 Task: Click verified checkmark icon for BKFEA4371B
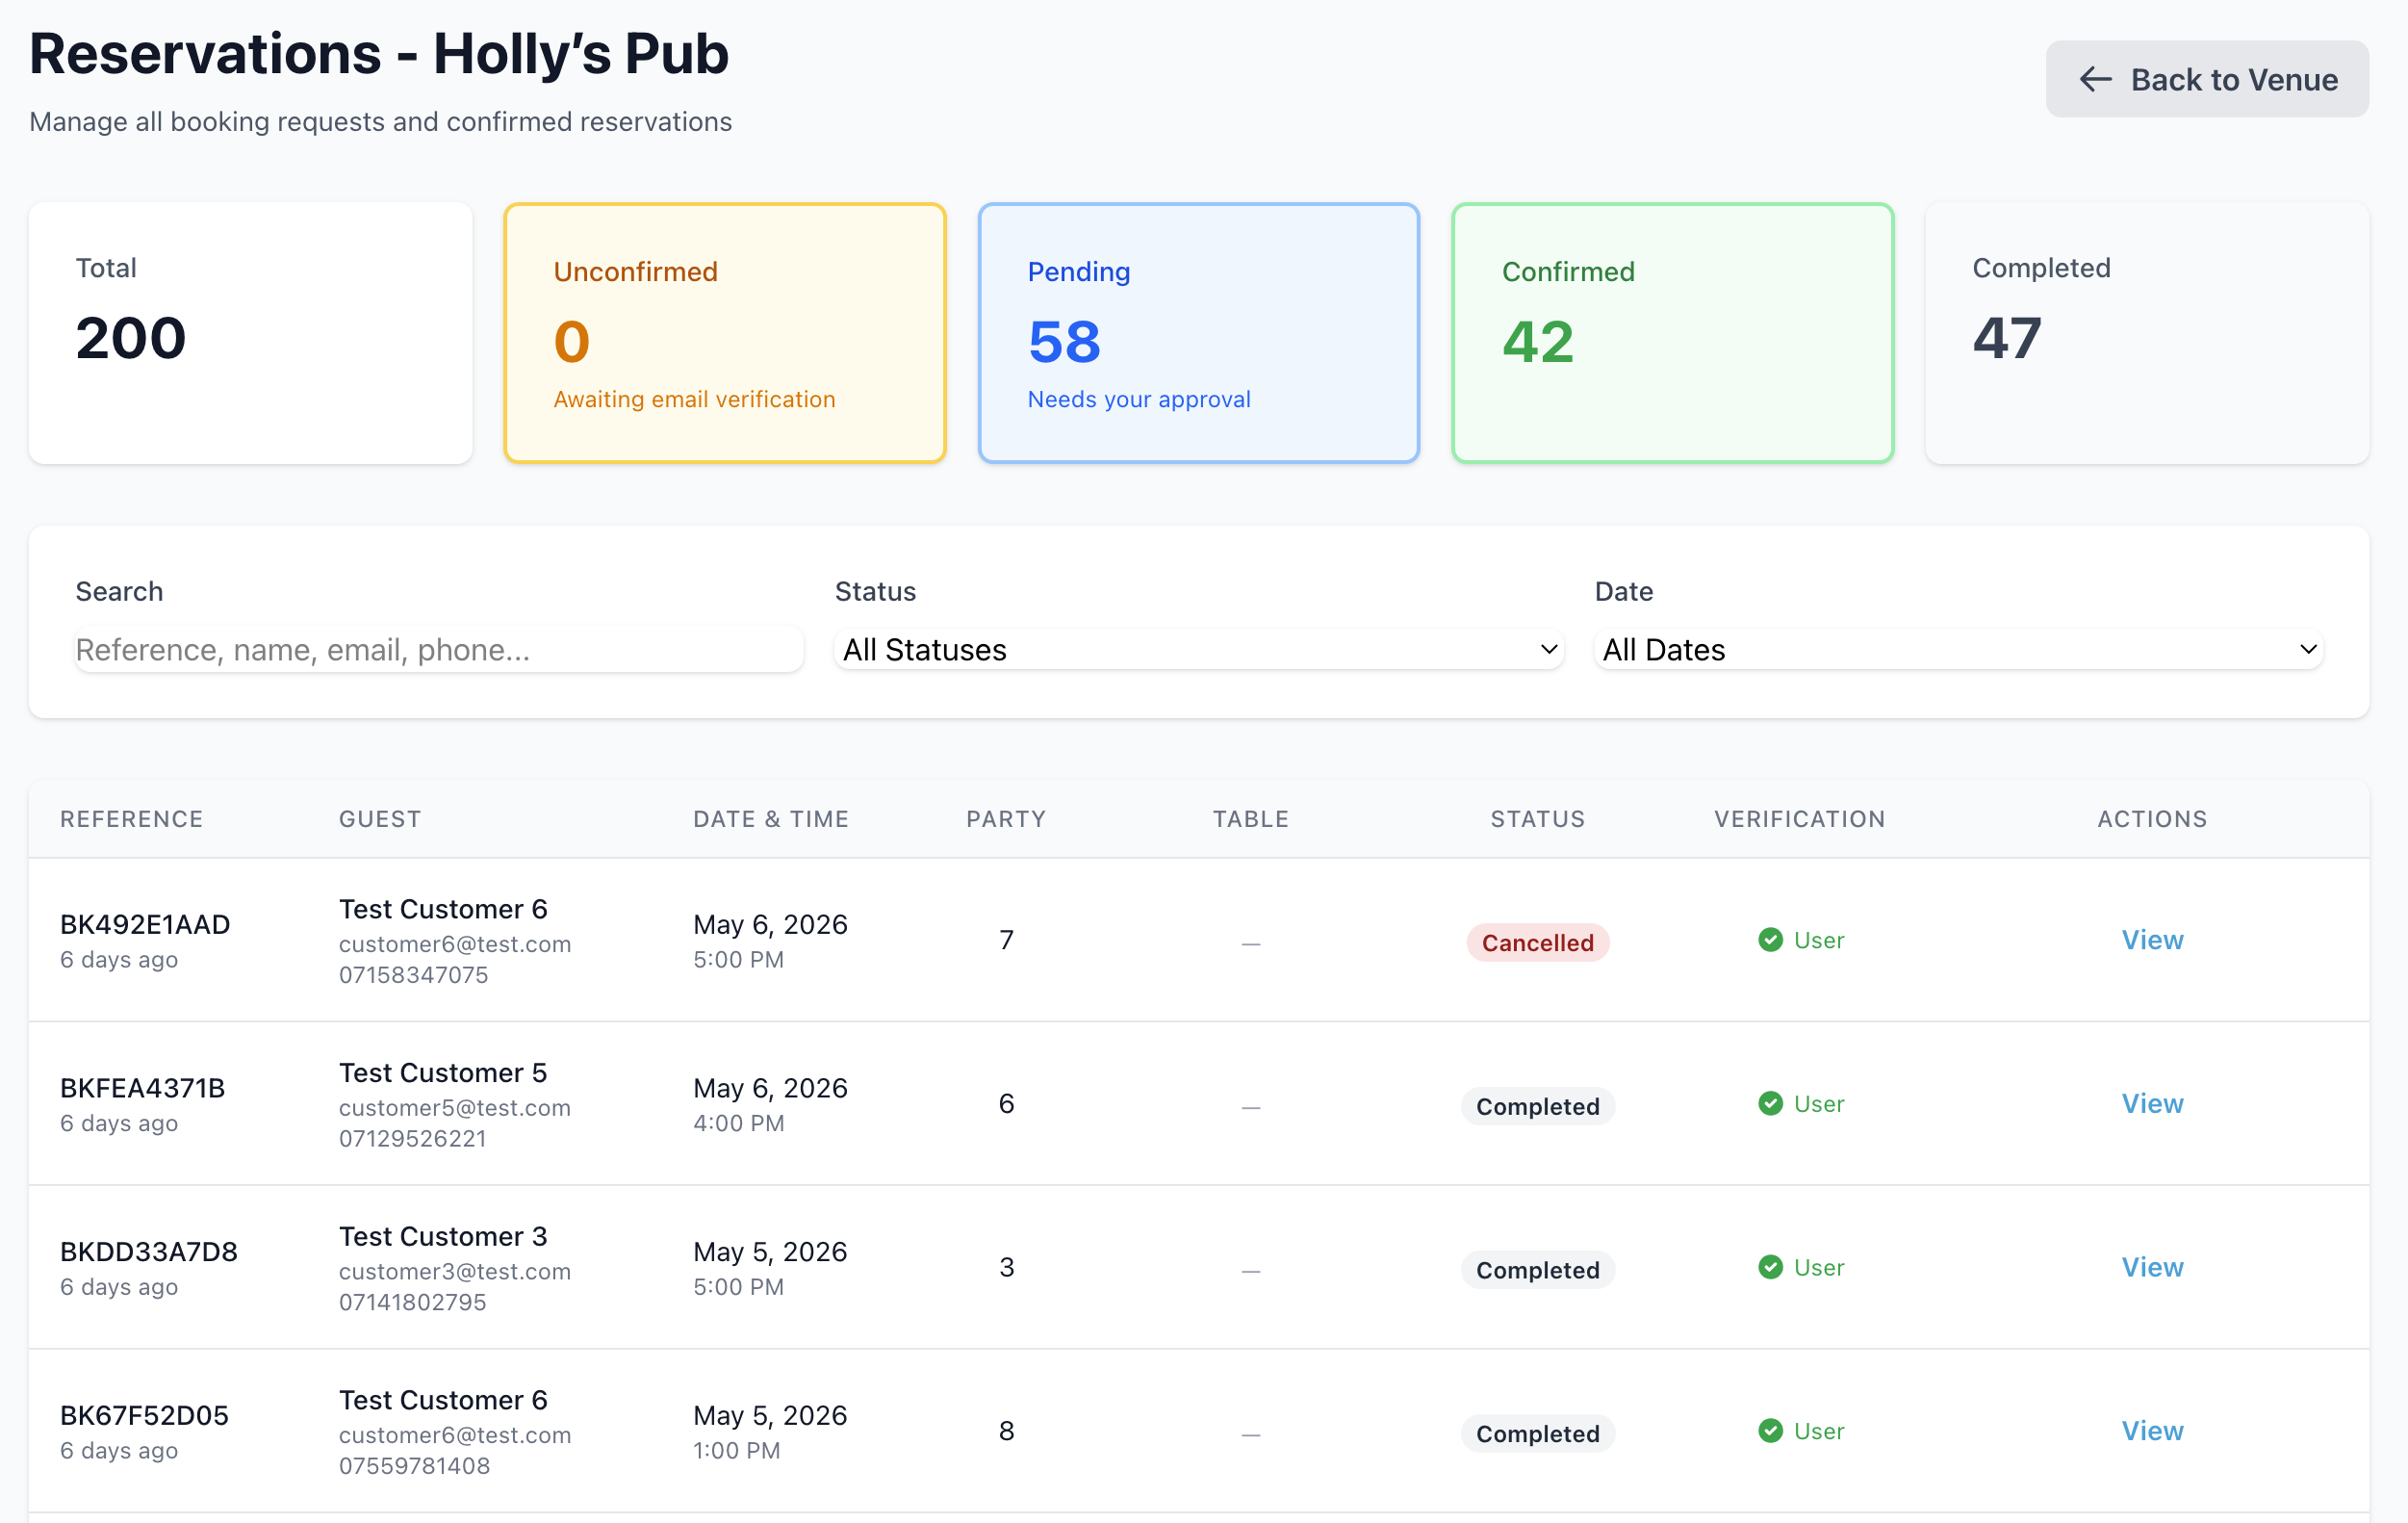point(1770,1104)
